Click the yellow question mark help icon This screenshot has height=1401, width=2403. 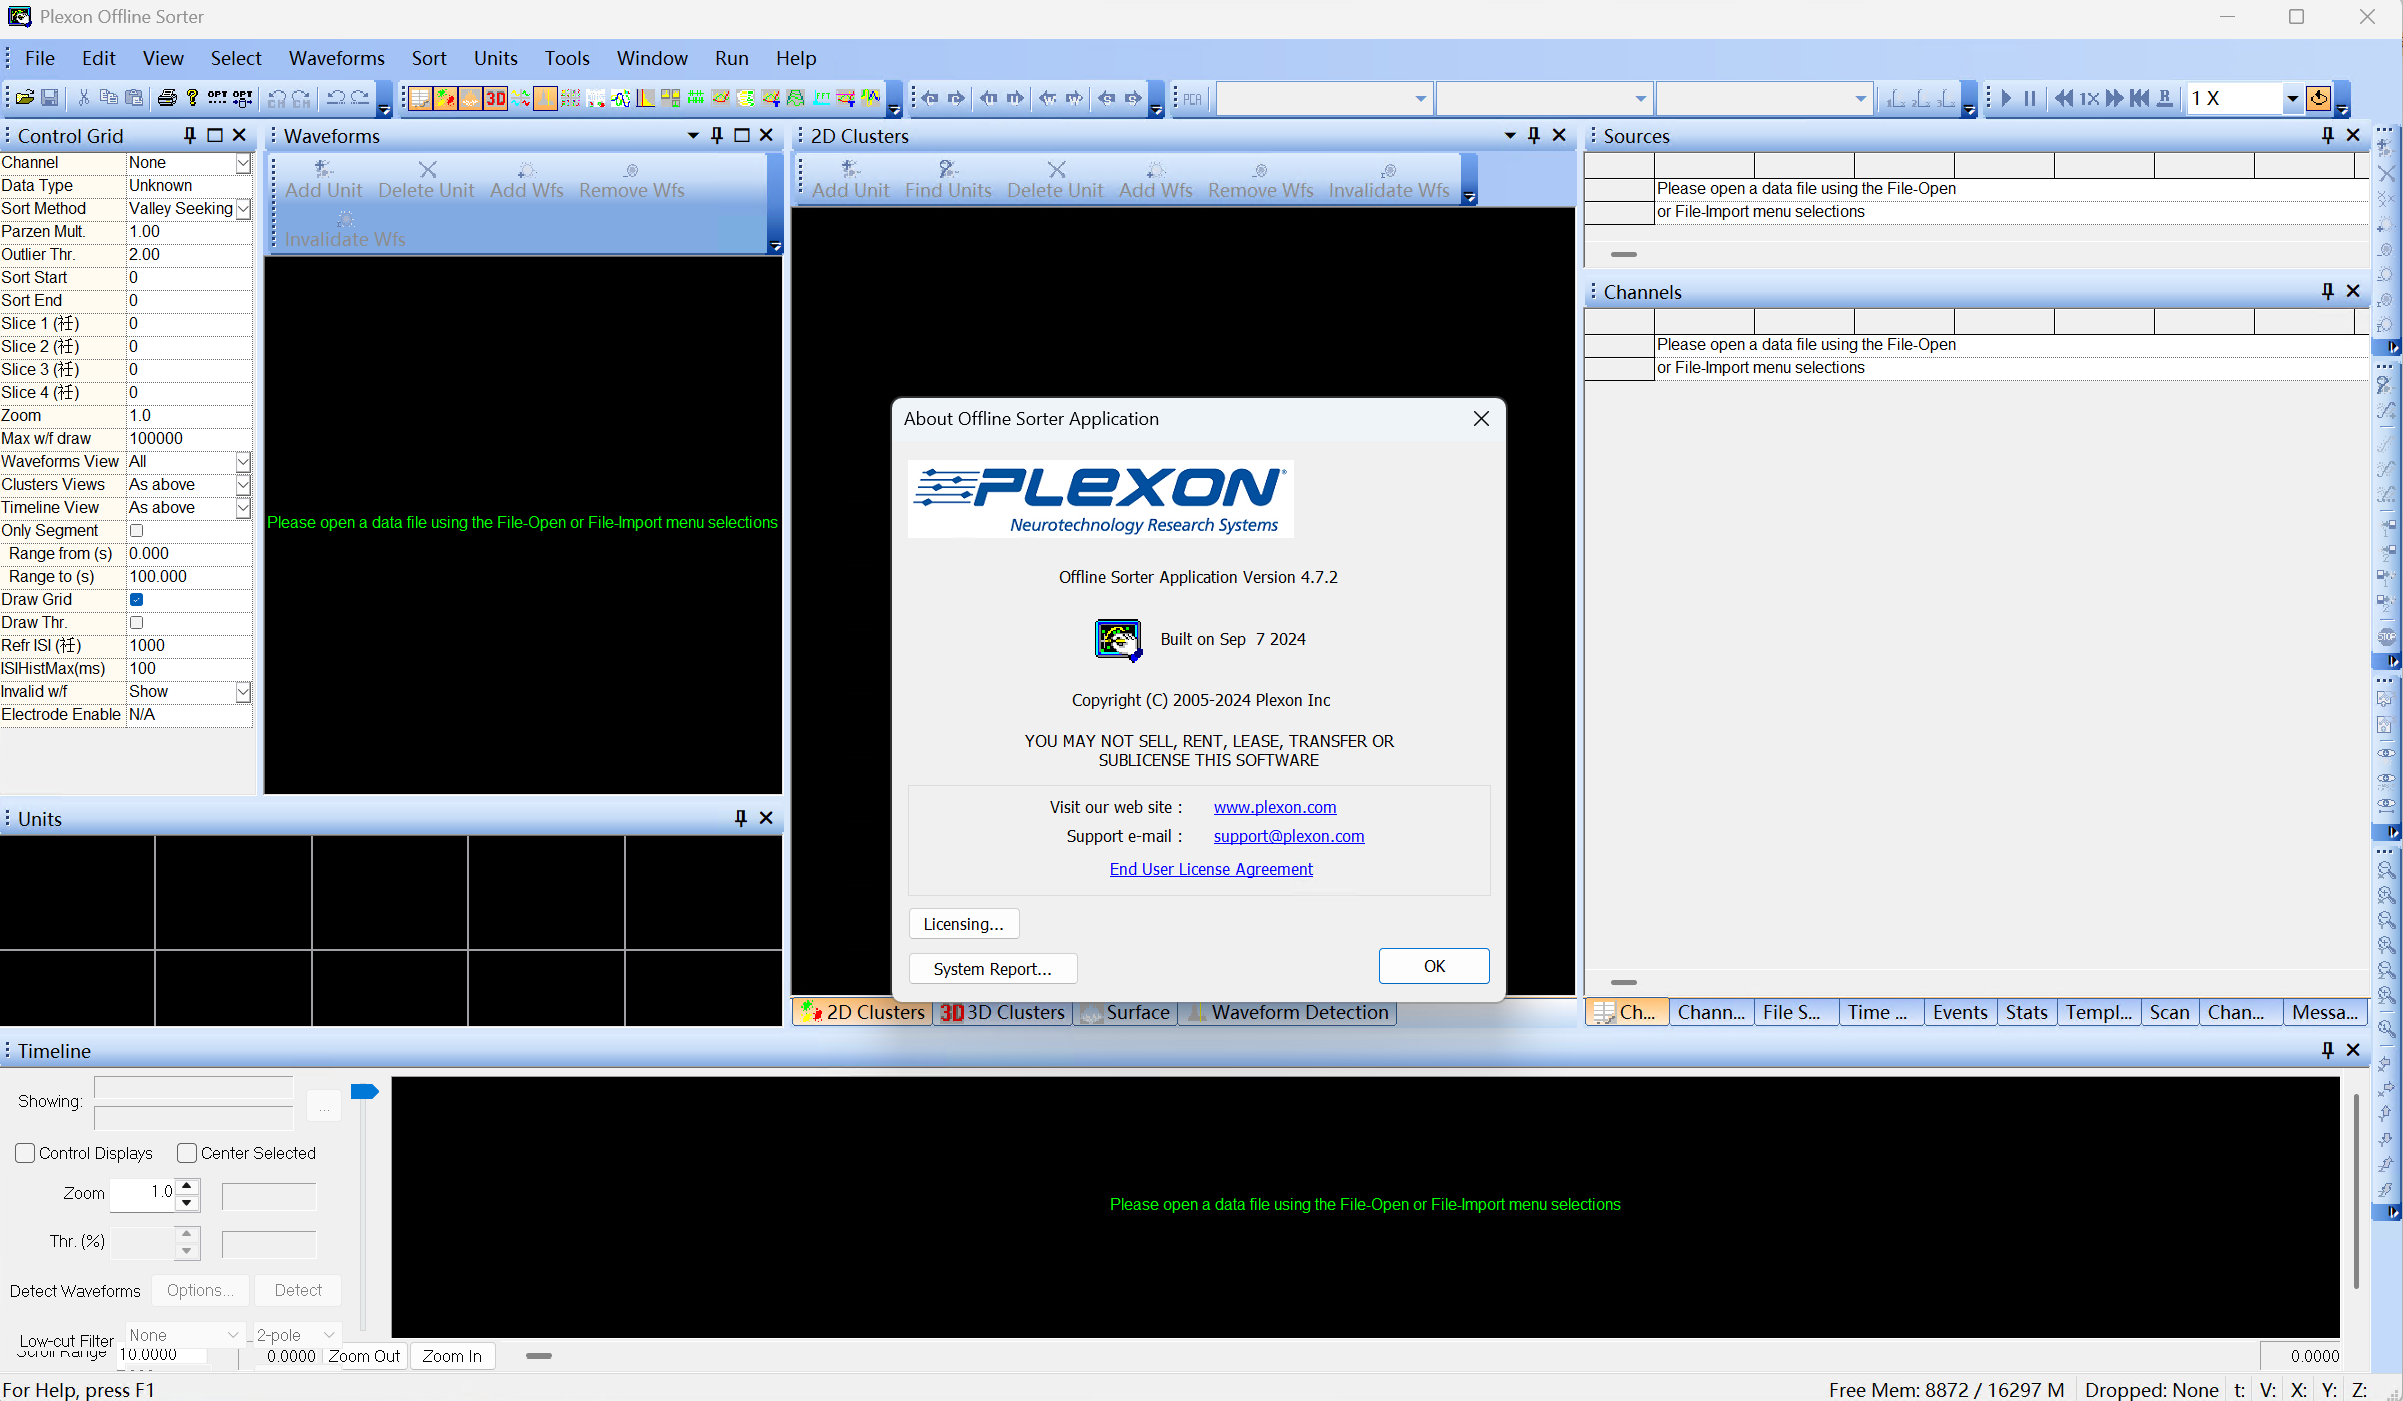[192, 98]
